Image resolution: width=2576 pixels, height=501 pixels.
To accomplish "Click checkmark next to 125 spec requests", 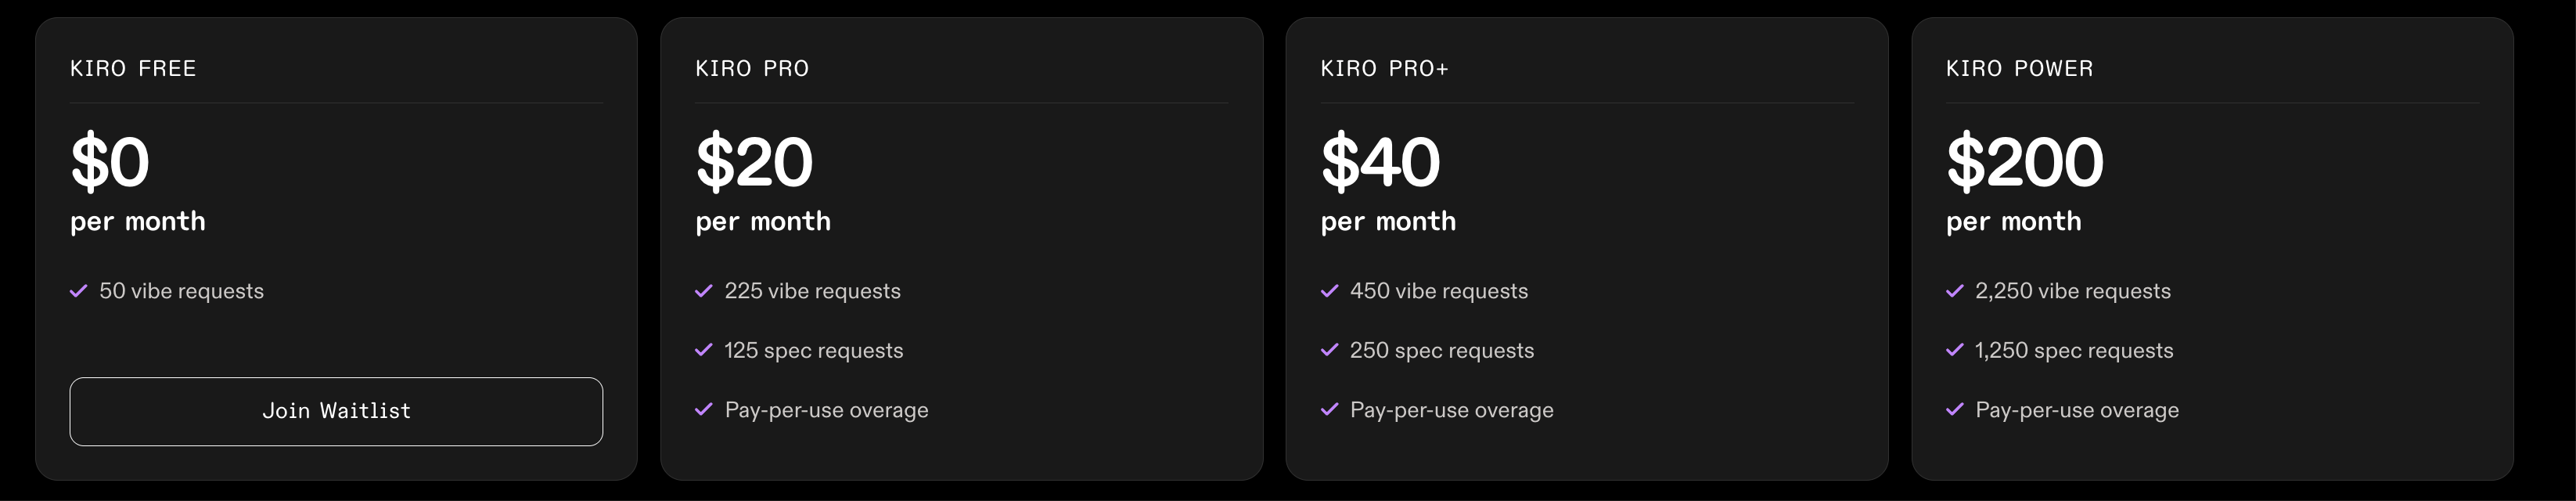I will pyautogui.click(x=704, y=350).
